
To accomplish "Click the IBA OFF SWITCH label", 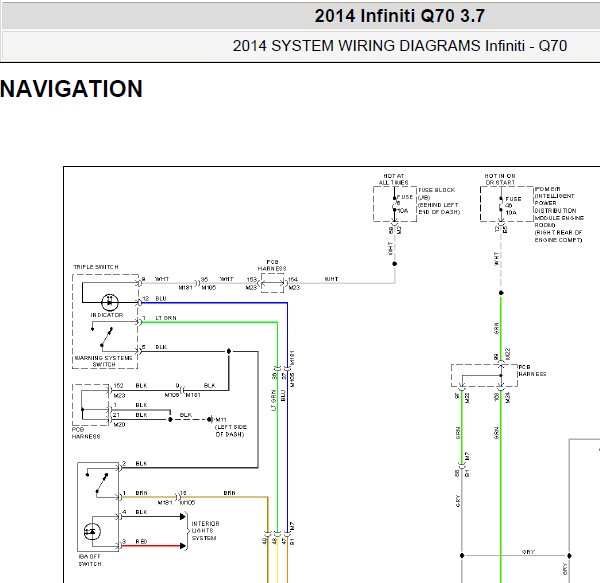I will point(90,560).
